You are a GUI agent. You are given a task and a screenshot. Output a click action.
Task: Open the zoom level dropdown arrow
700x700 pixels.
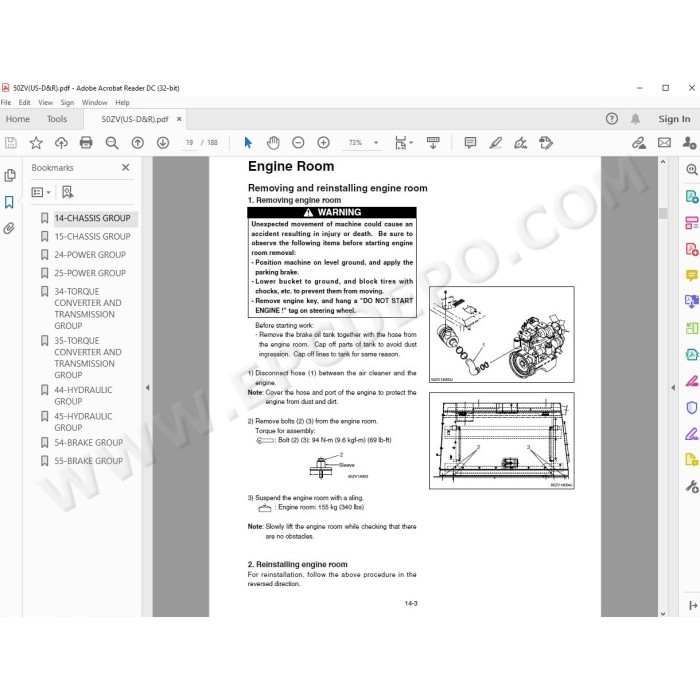(x=376, y=143)
